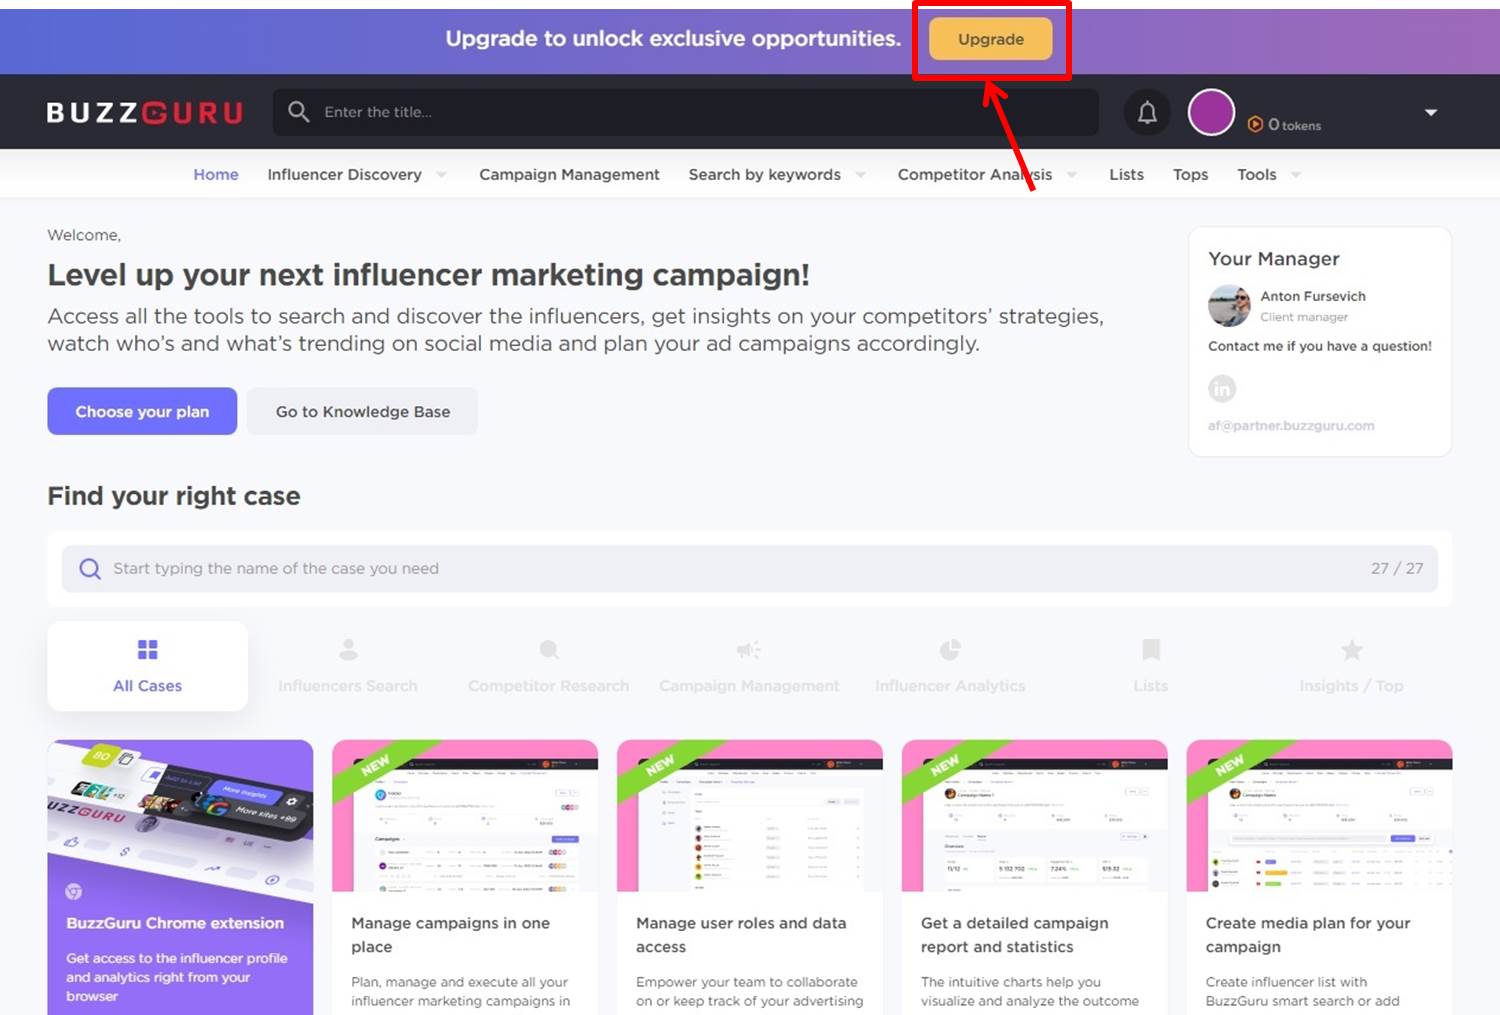Select the Lists cases tab

tap(1151, 666)
